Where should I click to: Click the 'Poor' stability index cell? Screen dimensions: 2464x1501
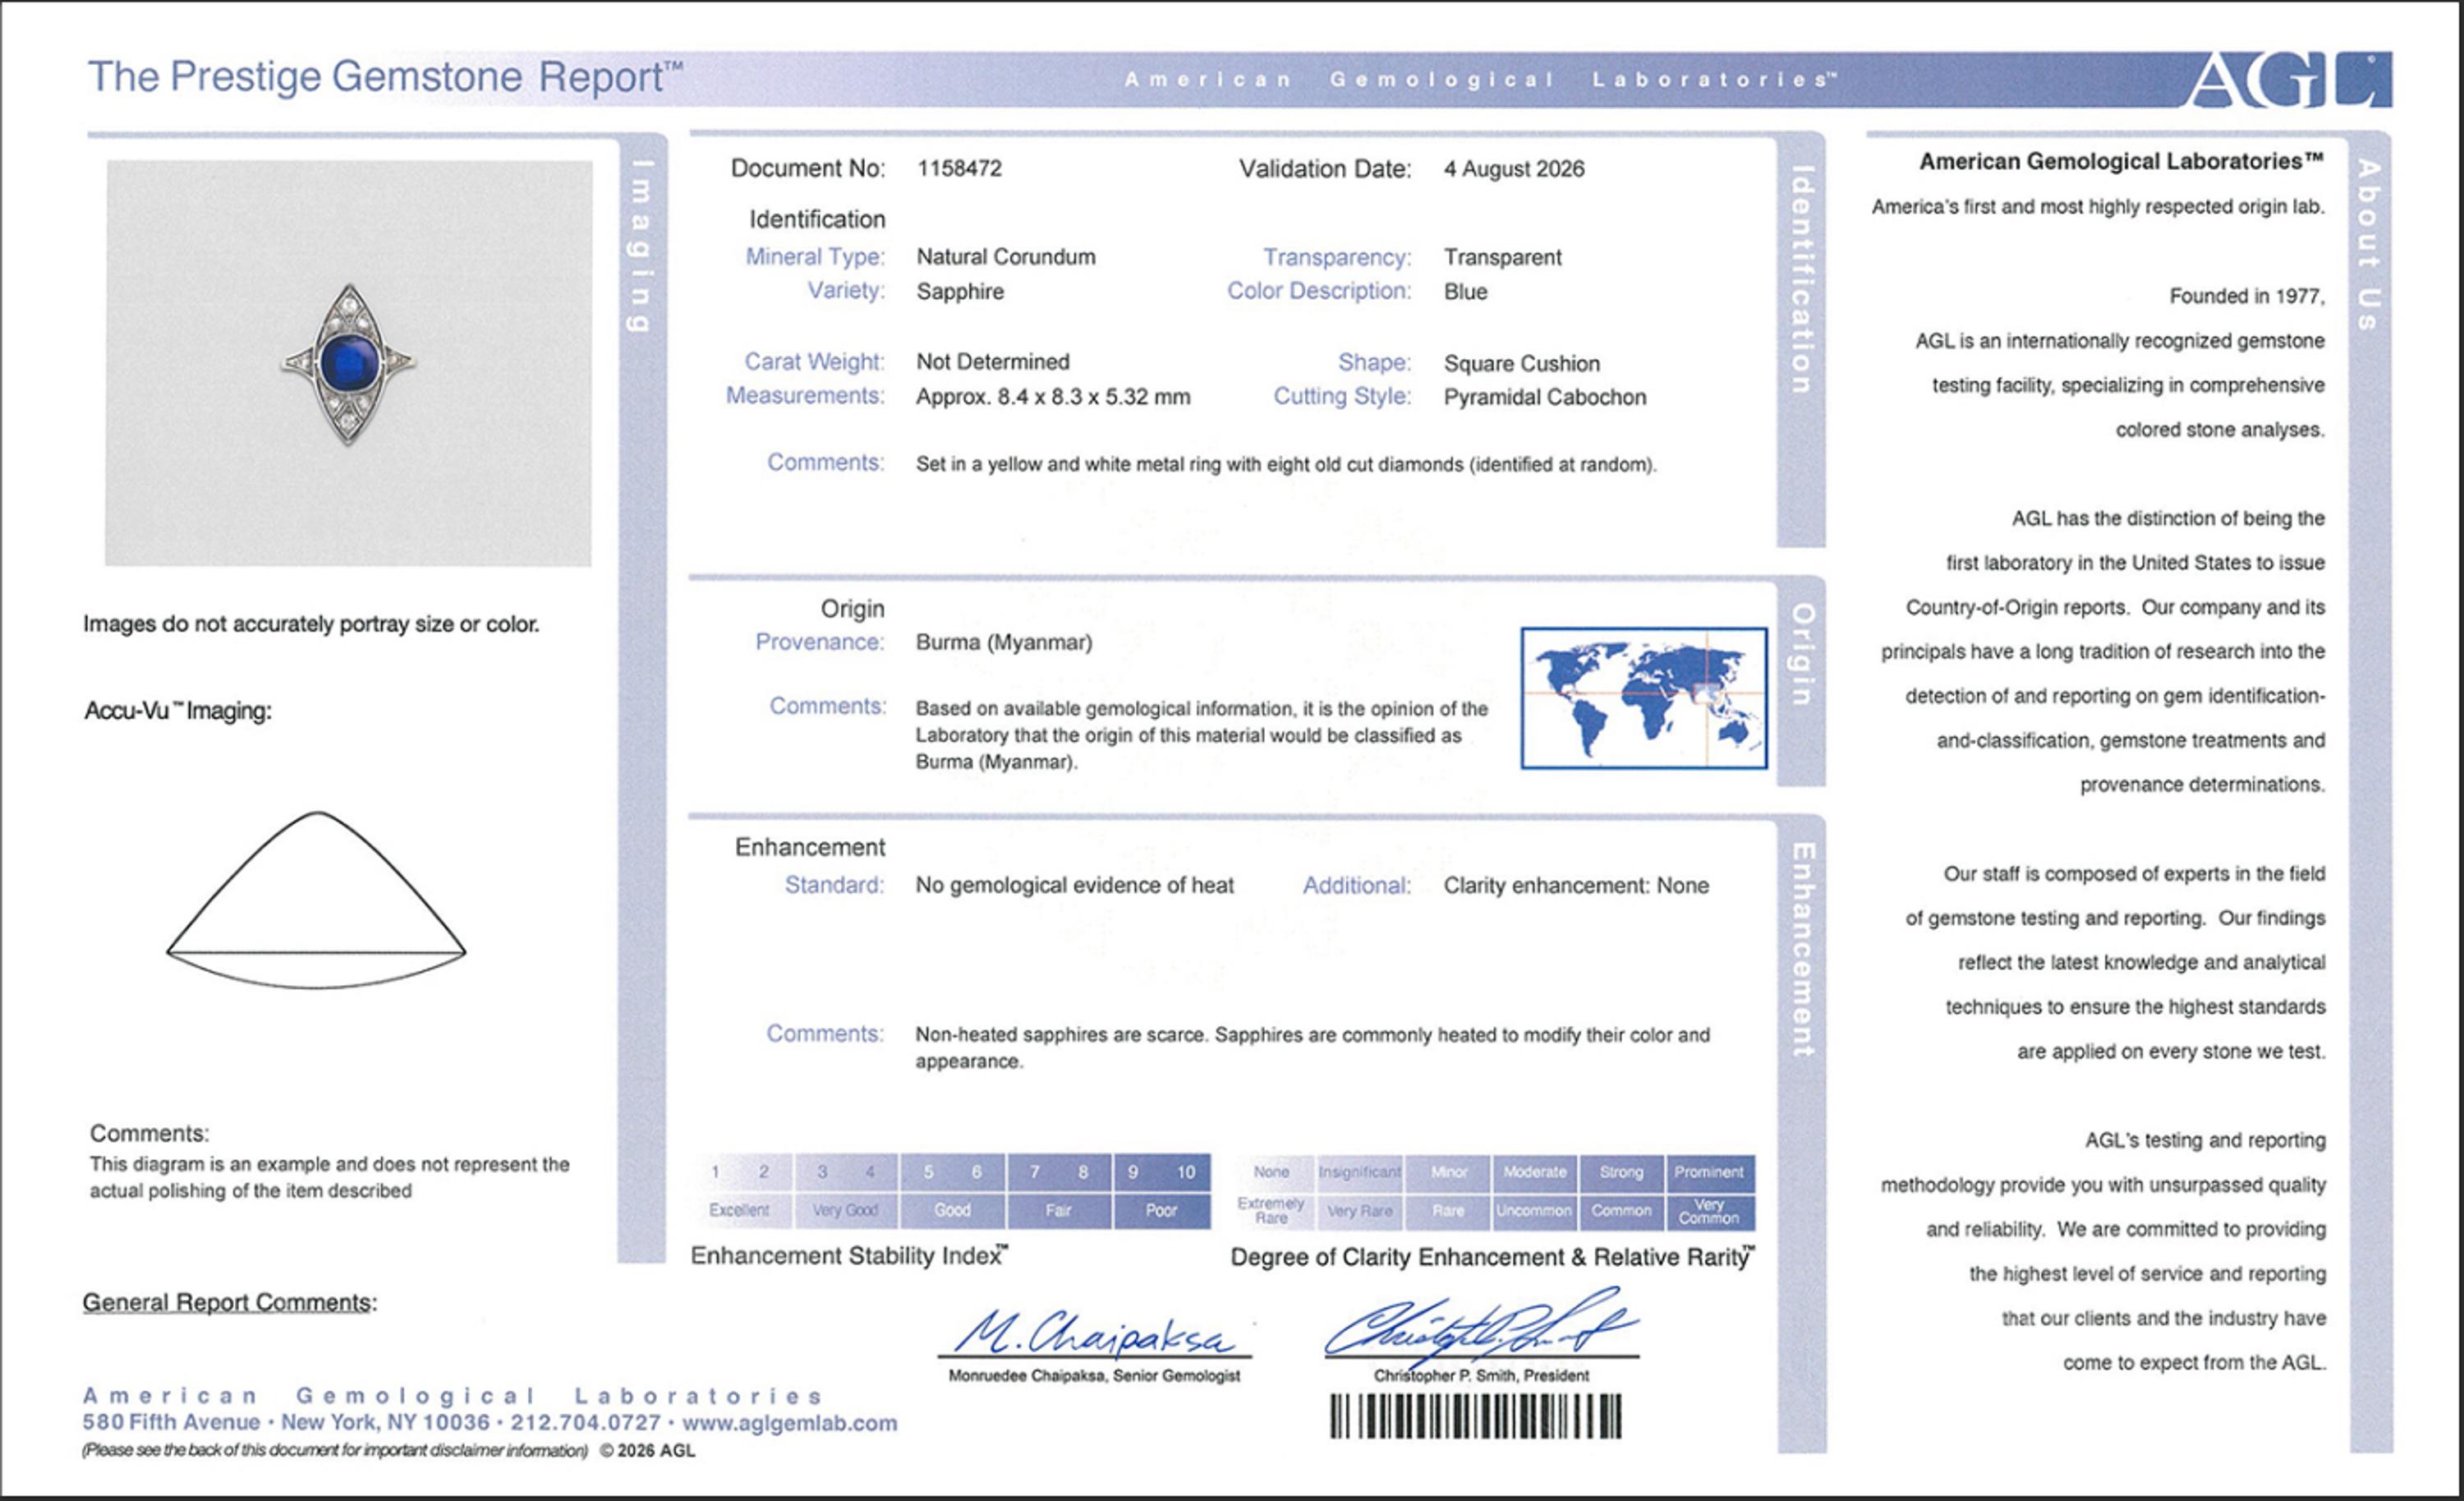1161,1210
